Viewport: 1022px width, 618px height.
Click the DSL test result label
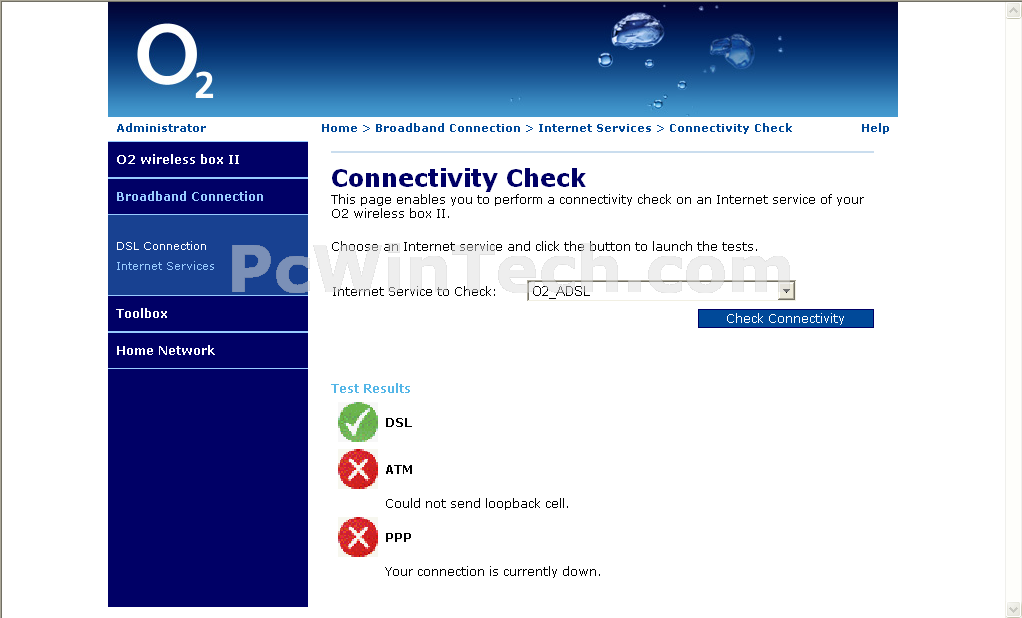click(398, 422)
